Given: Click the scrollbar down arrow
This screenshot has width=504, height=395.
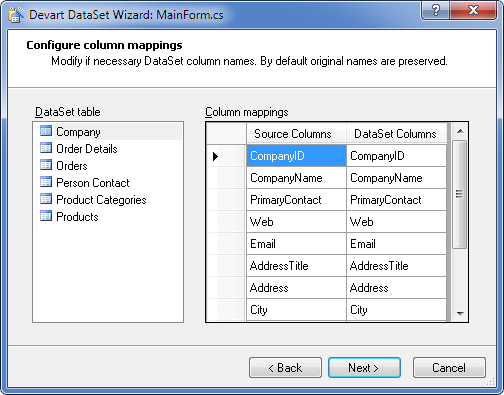Looking at the screenshot, I should [x=460, y=313].
